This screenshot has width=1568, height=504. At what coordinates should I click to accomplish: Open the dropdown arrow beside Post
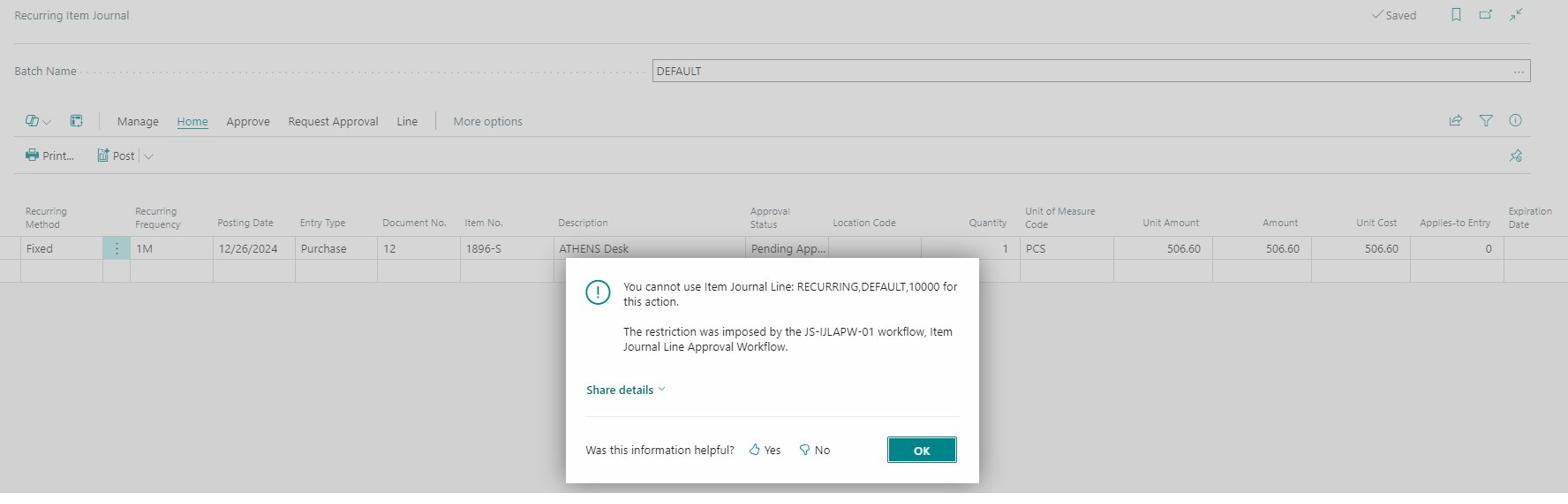pyautogui.click(x=149, y=156)
